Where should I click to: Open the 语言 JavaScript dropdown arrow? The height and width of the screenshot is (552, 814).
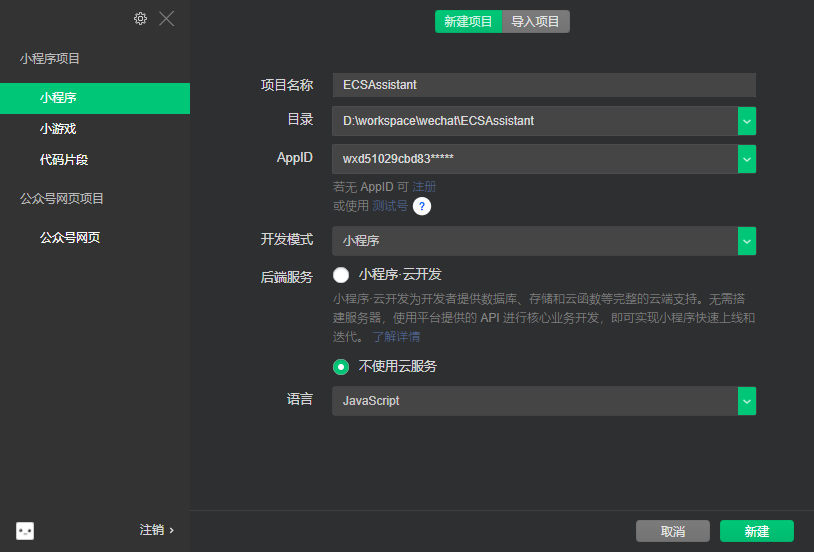click(x=747, y=401)
